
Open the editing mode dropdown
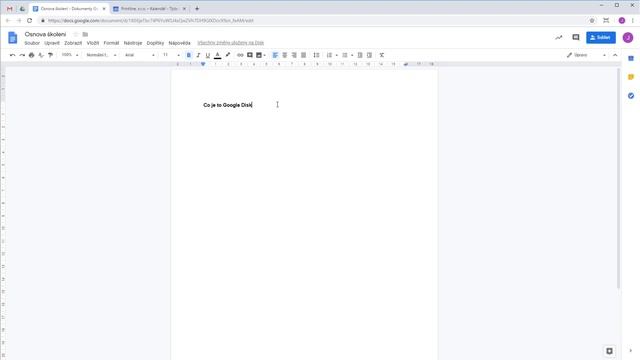coord(586,55)
